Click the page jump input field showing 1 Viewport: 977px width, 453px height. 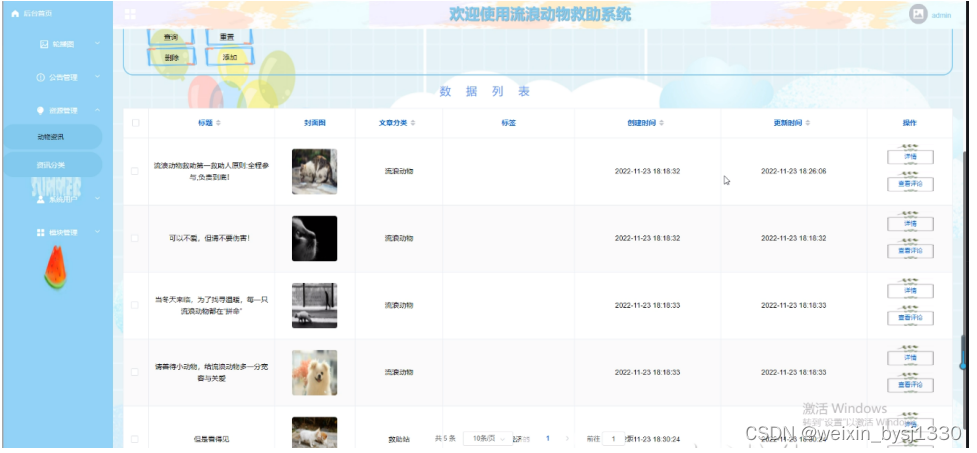[x=614, y=439]
